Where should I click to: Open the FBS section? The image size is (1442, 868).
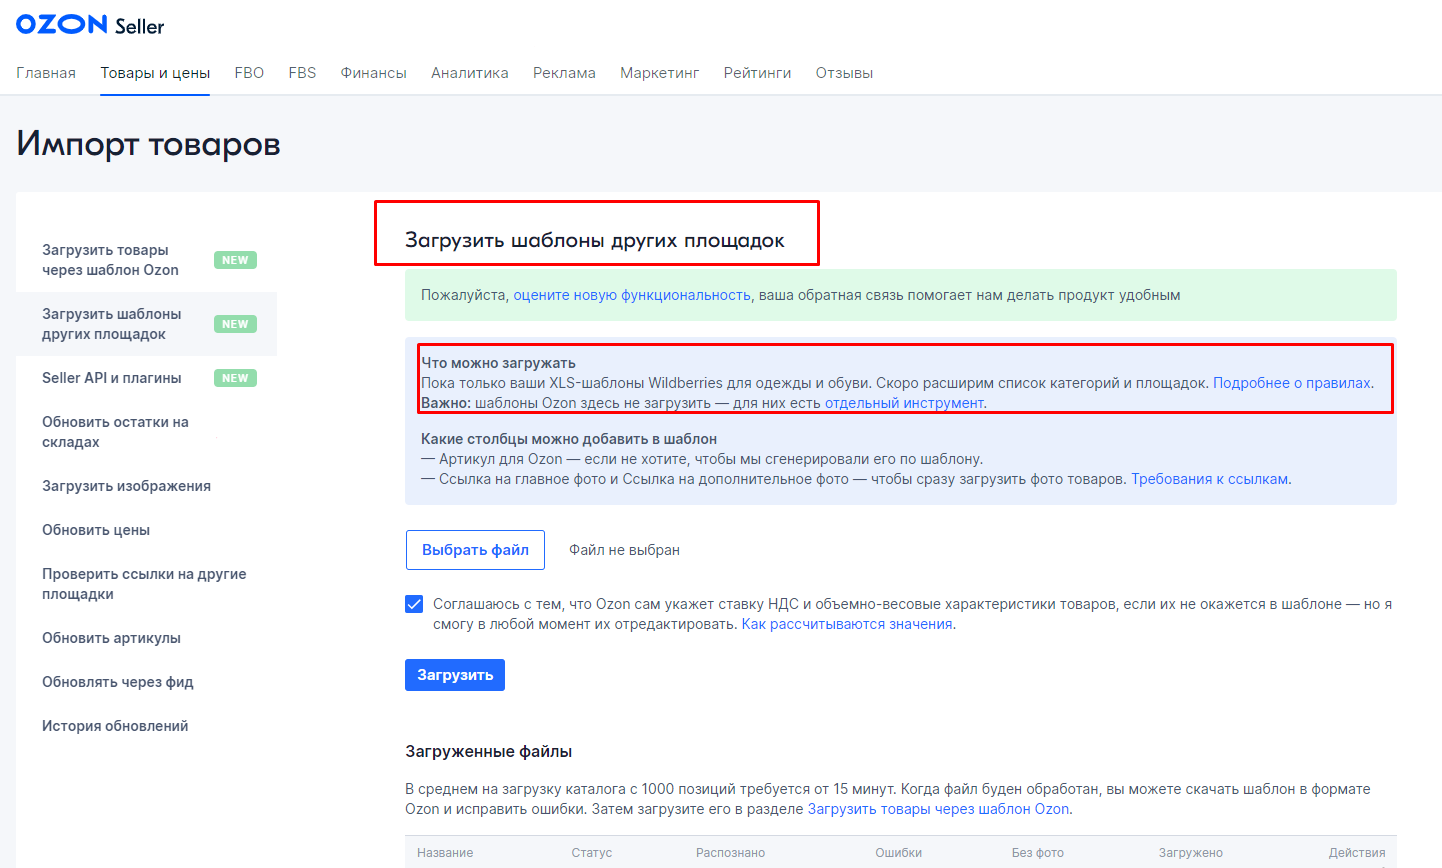(x=302, y=73)
